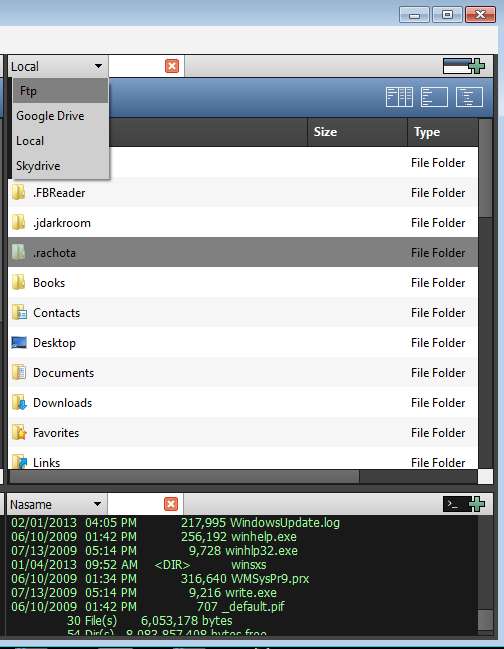Click winhelp.exe in terminal output
Screen dimensions: 504x649
click(x=264, y=536)
